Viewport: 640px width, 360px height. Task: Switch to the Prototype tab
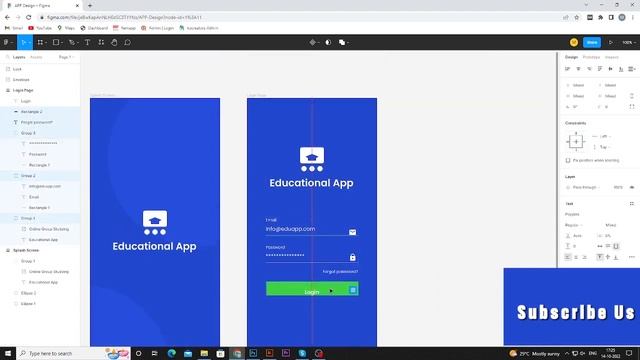tap(591, 57)
